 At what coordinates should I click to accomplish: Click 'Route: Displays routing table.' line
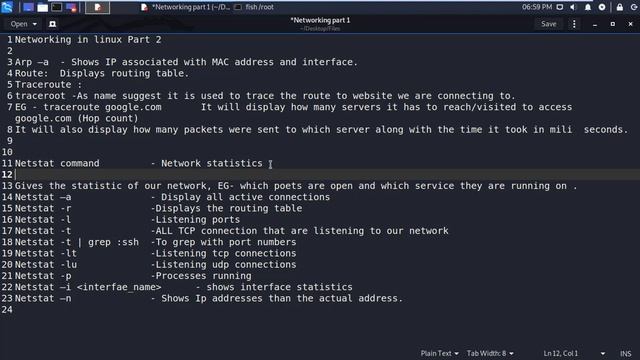102,73
